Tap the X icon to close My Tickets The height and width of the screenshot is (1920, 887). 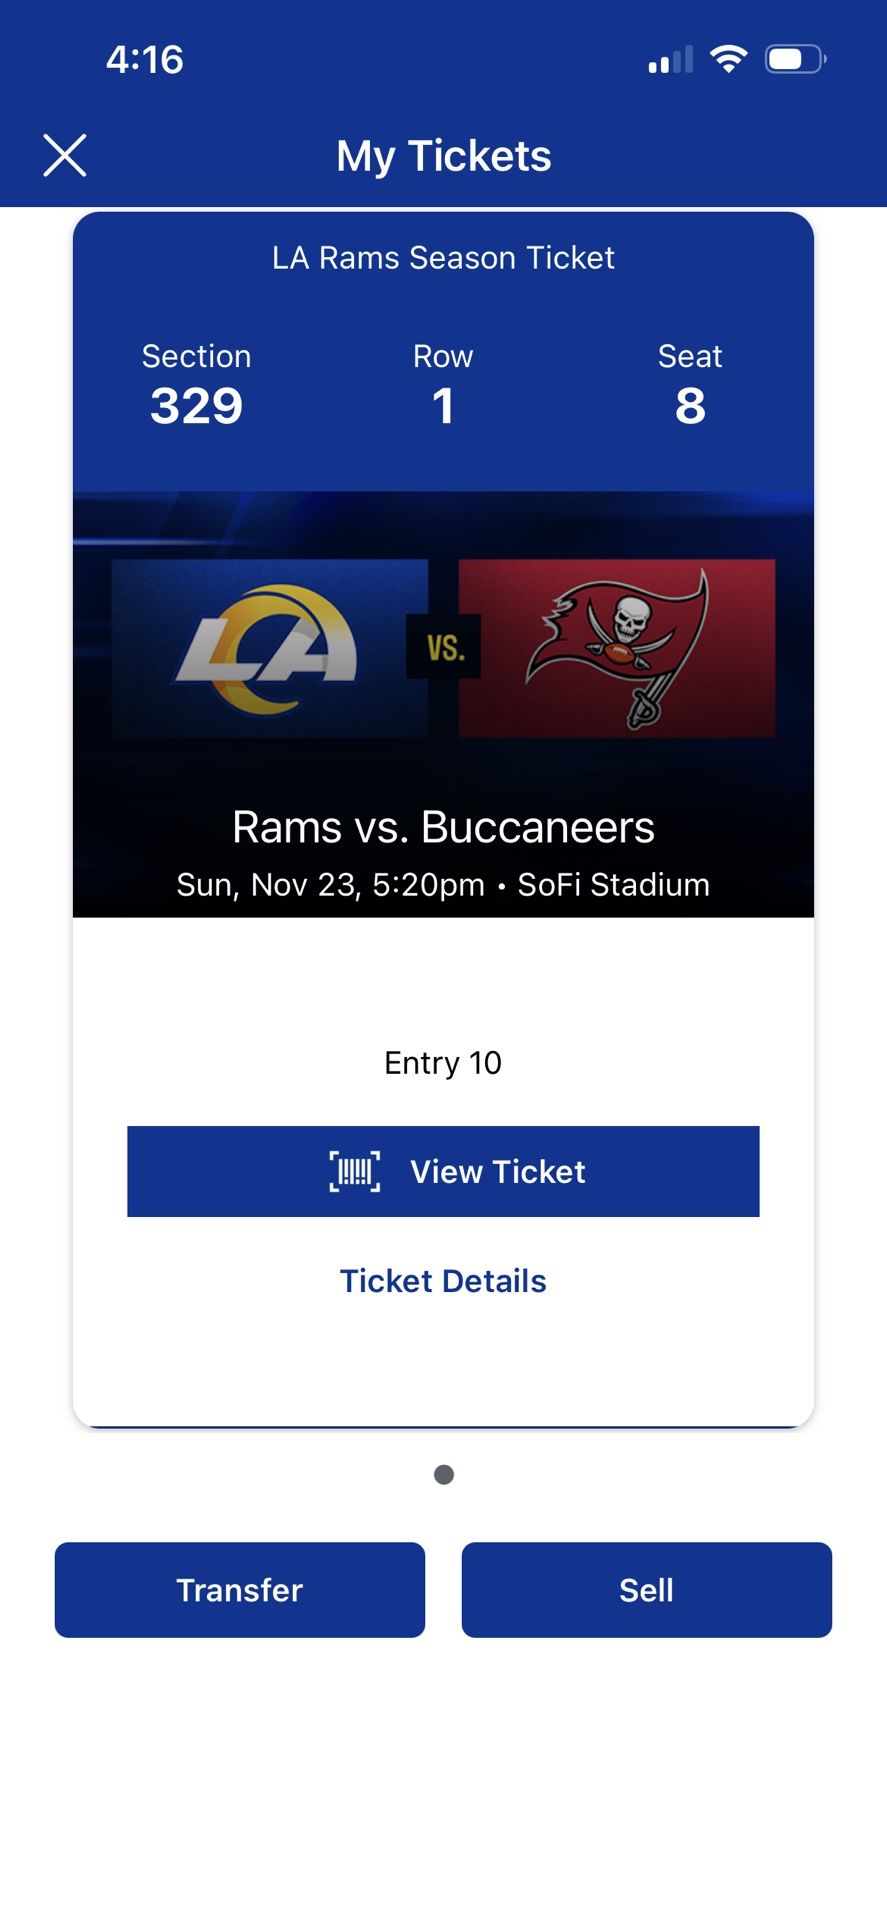(x=64, y=155)
